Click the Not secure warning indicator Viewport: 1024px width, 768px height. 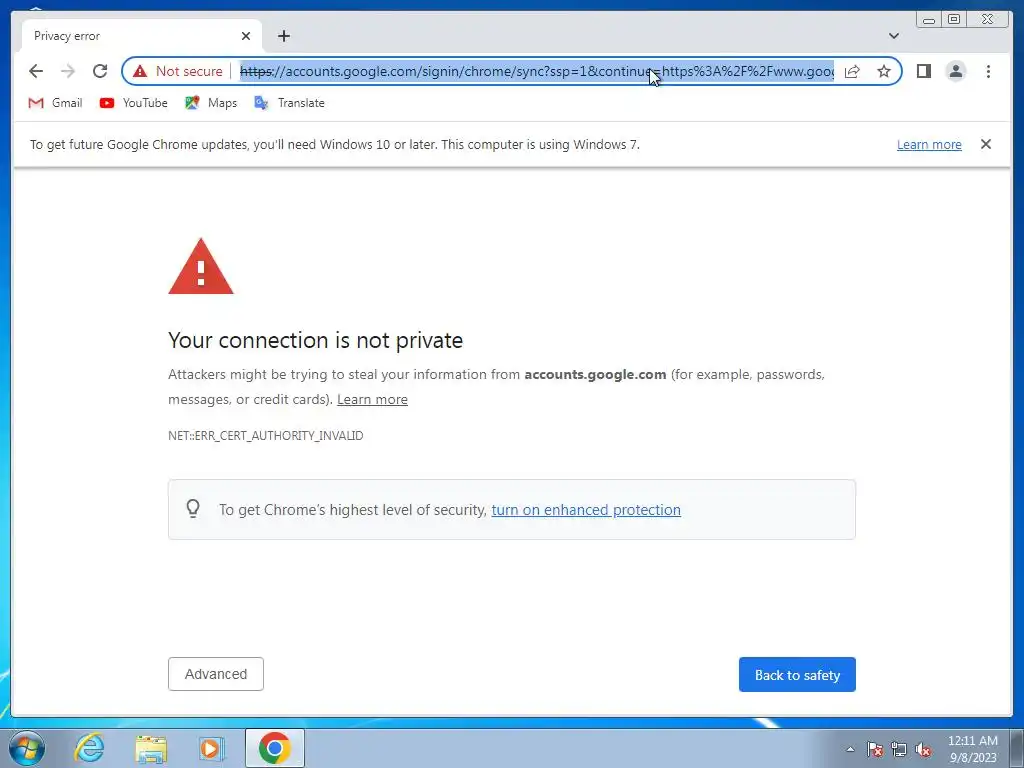point(178,71)
